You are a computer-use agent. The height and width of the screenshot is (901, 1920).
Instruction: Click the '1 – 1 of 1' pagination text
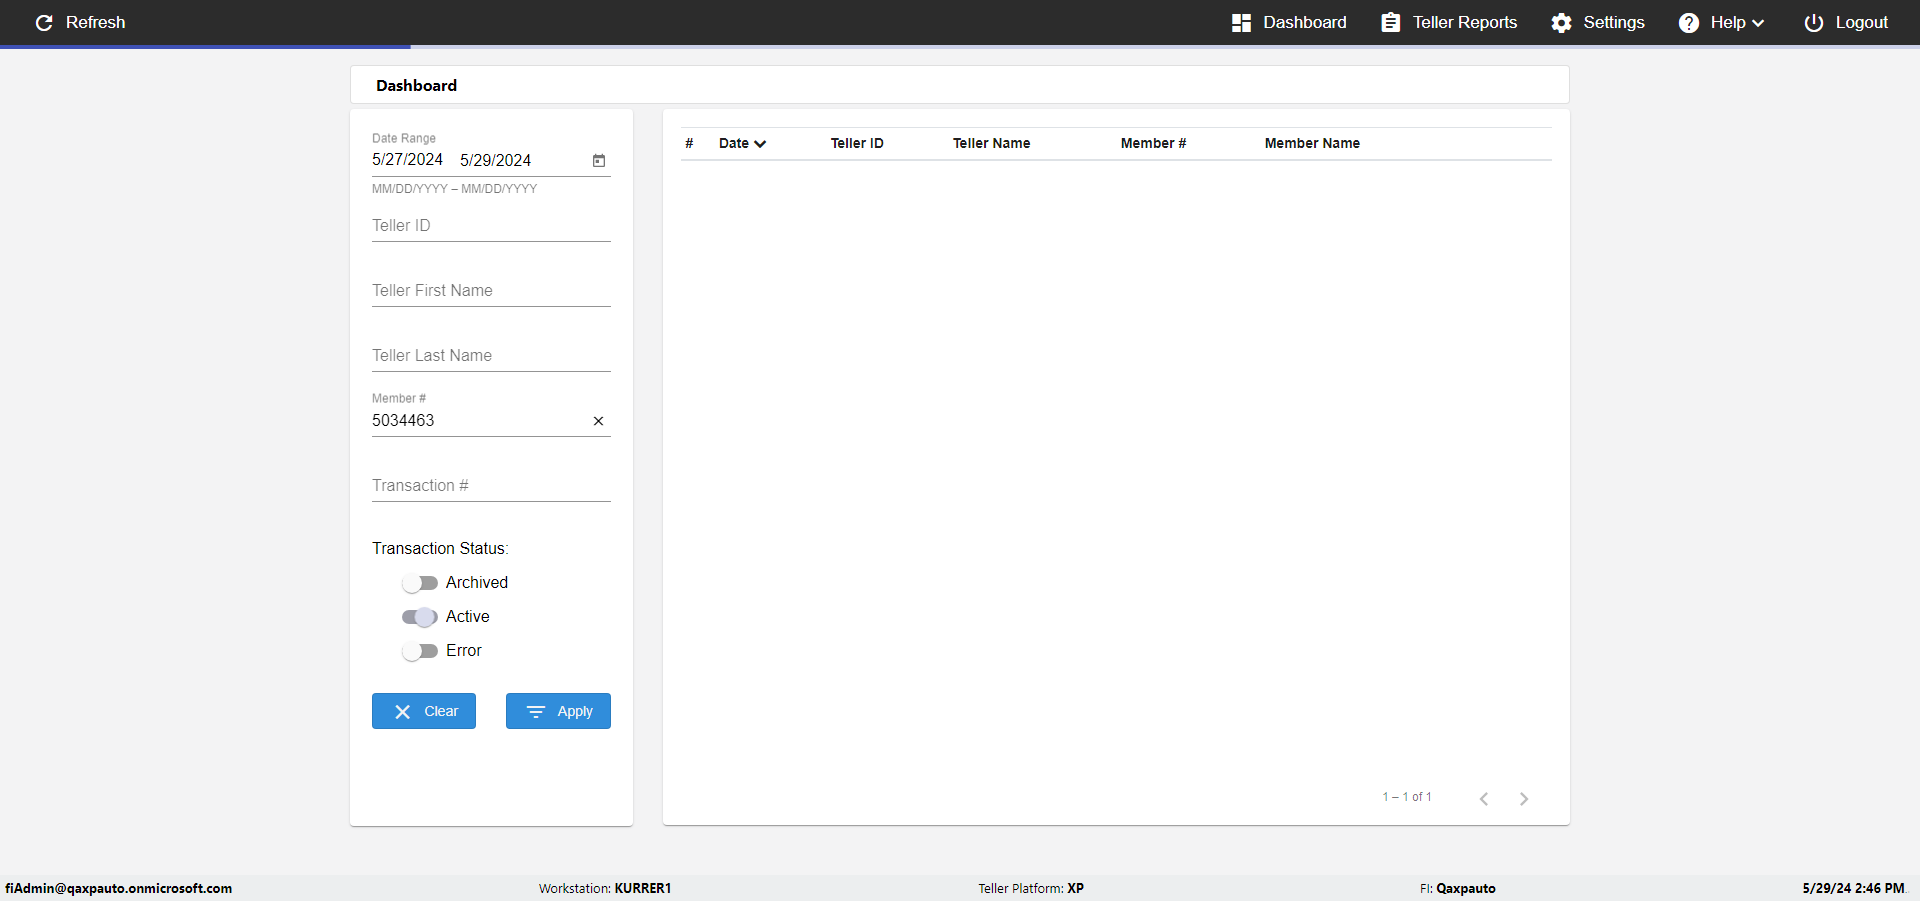point(1407,797)
